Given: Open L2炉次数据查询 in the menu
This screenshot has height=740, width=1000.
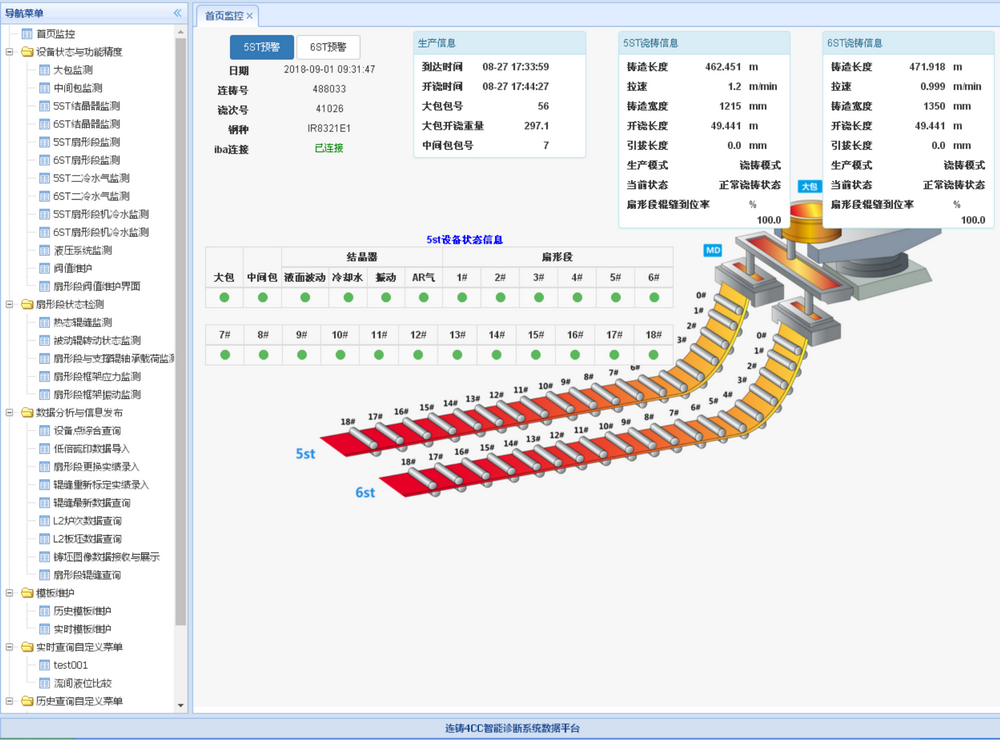Looking at the screenshot, I should pyautogui.click(x=87, y=521).
